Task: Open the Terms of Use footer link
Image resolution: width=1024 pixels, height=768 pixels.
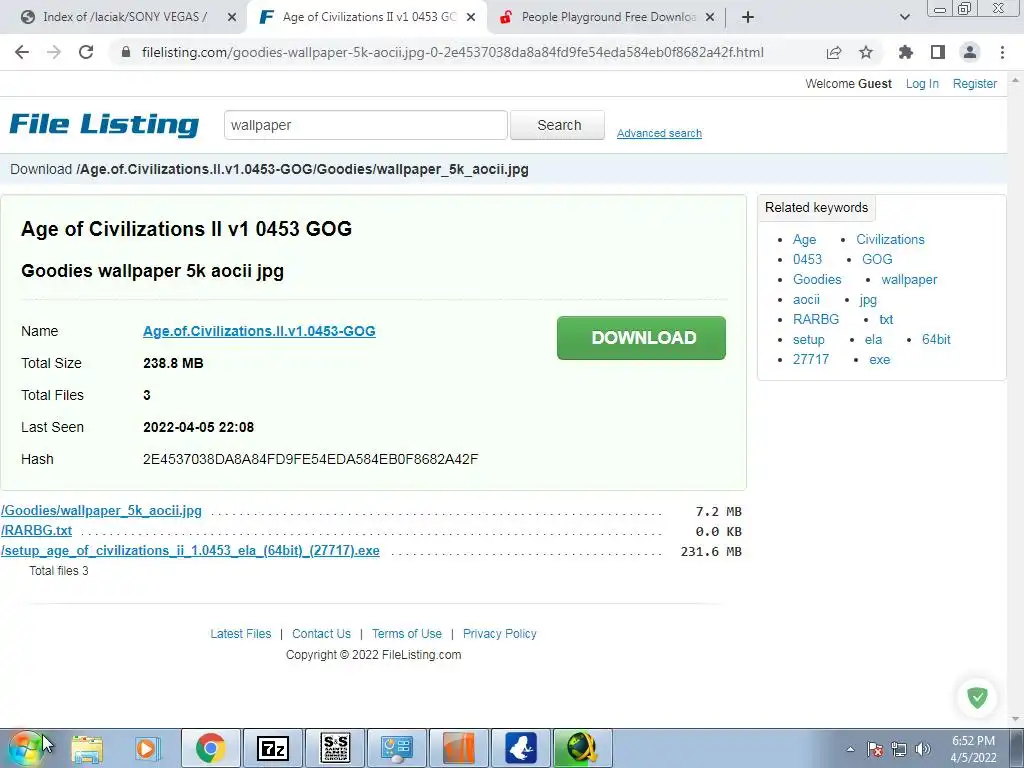Action: click(407, 633)
